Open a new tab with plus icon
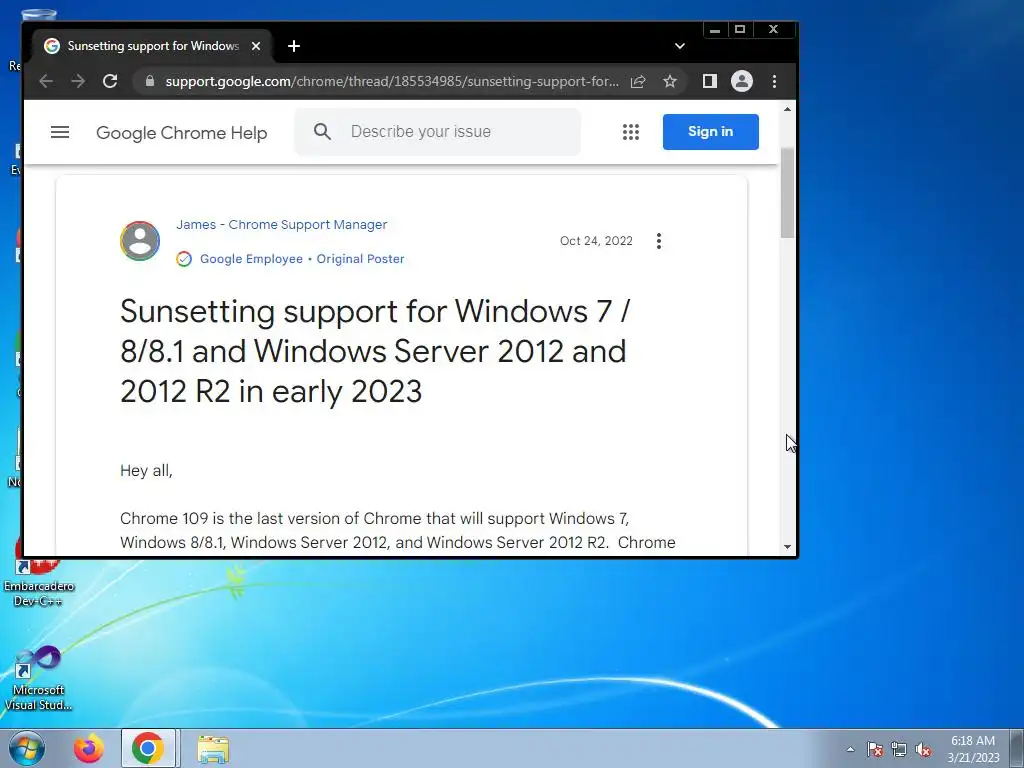Viewport: 1024px width, 768px height. point(294,46)
